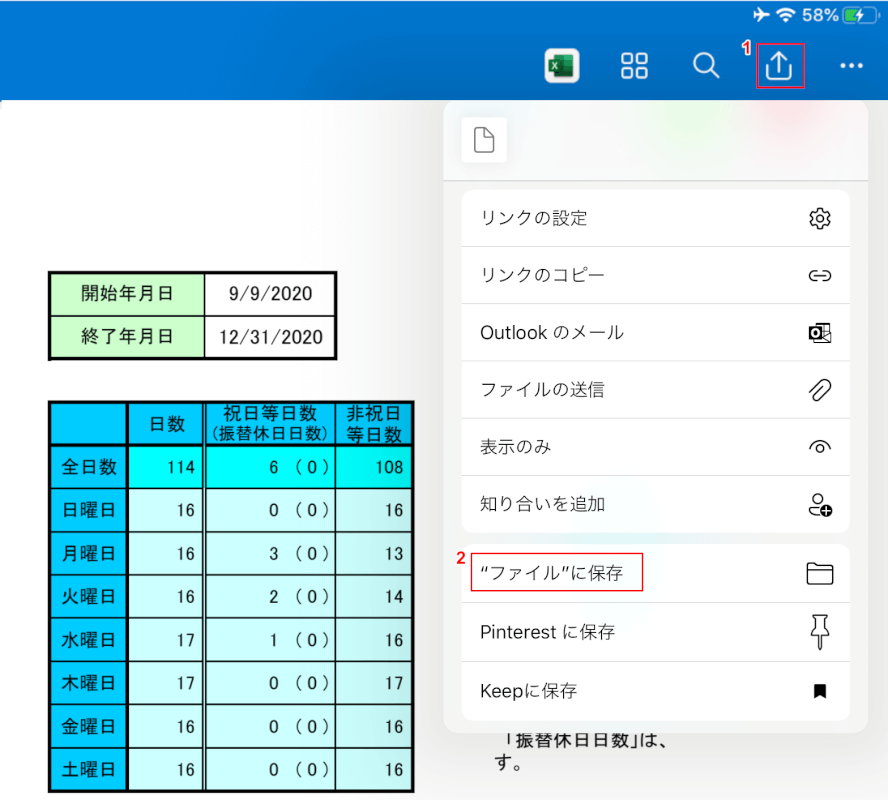Select the 火曜日 row label
Screen dimensions: 888x800
pyautogui.click(x=89, y=597)
